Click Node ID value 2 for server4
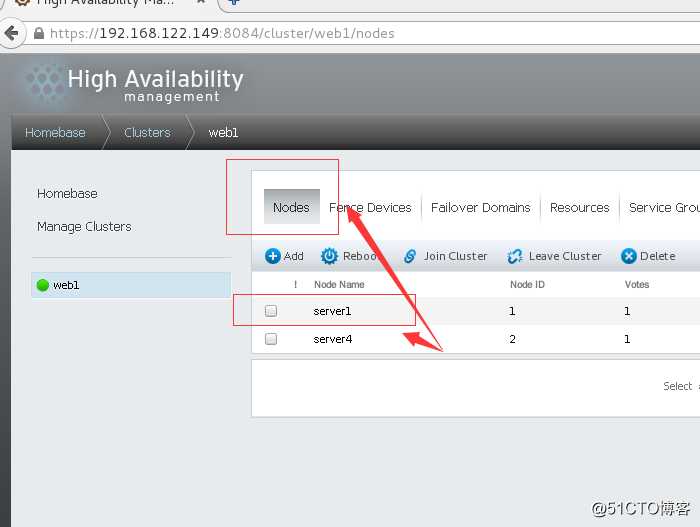The image size is (700, 527). click(x=512, y=339)
